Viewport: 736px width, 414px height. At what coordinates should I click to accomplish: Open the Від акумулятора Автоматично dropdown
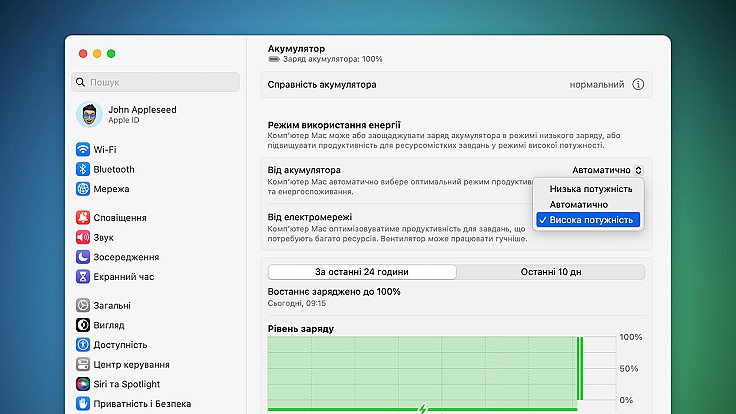[607, 170]
